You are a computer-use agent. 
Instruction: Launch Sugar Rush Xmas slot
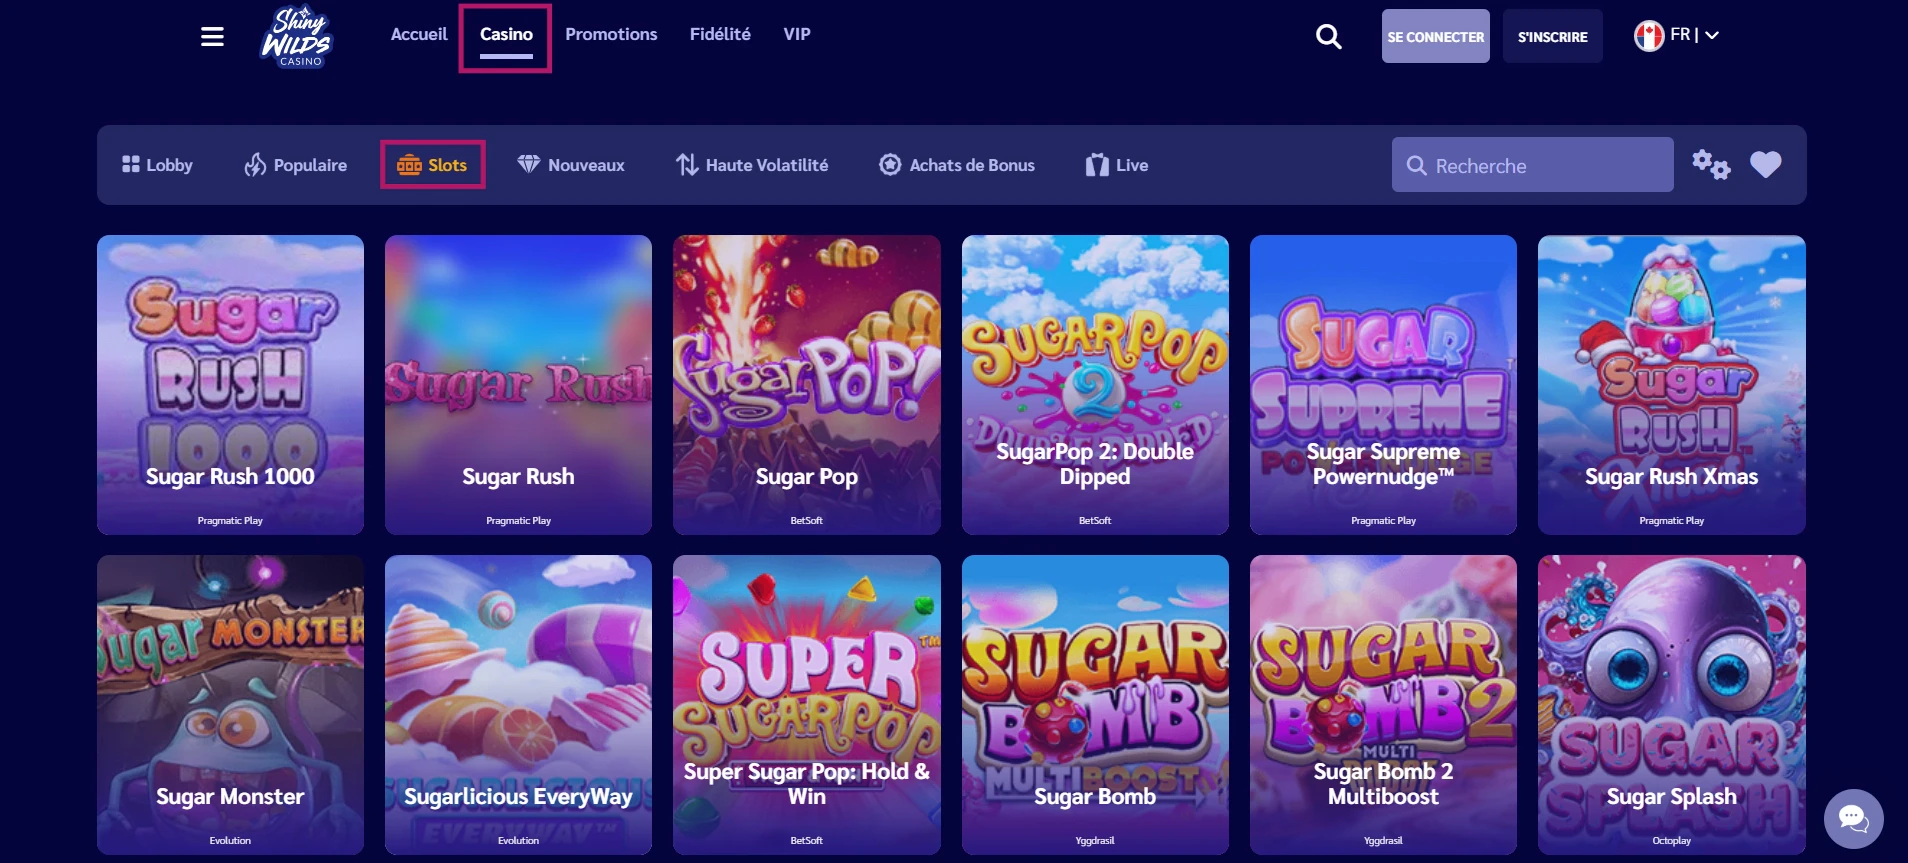click(1671, 385)
